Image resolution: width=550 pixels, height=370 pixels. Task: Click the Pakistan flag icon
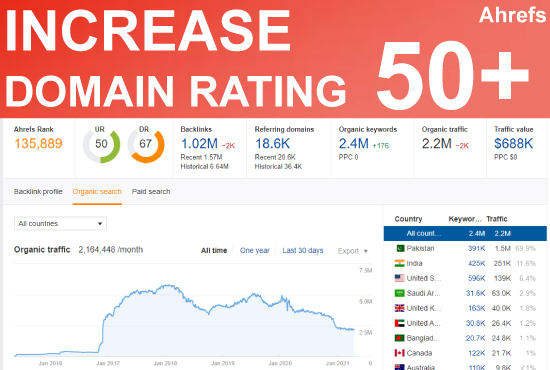(x=400, y=248)
